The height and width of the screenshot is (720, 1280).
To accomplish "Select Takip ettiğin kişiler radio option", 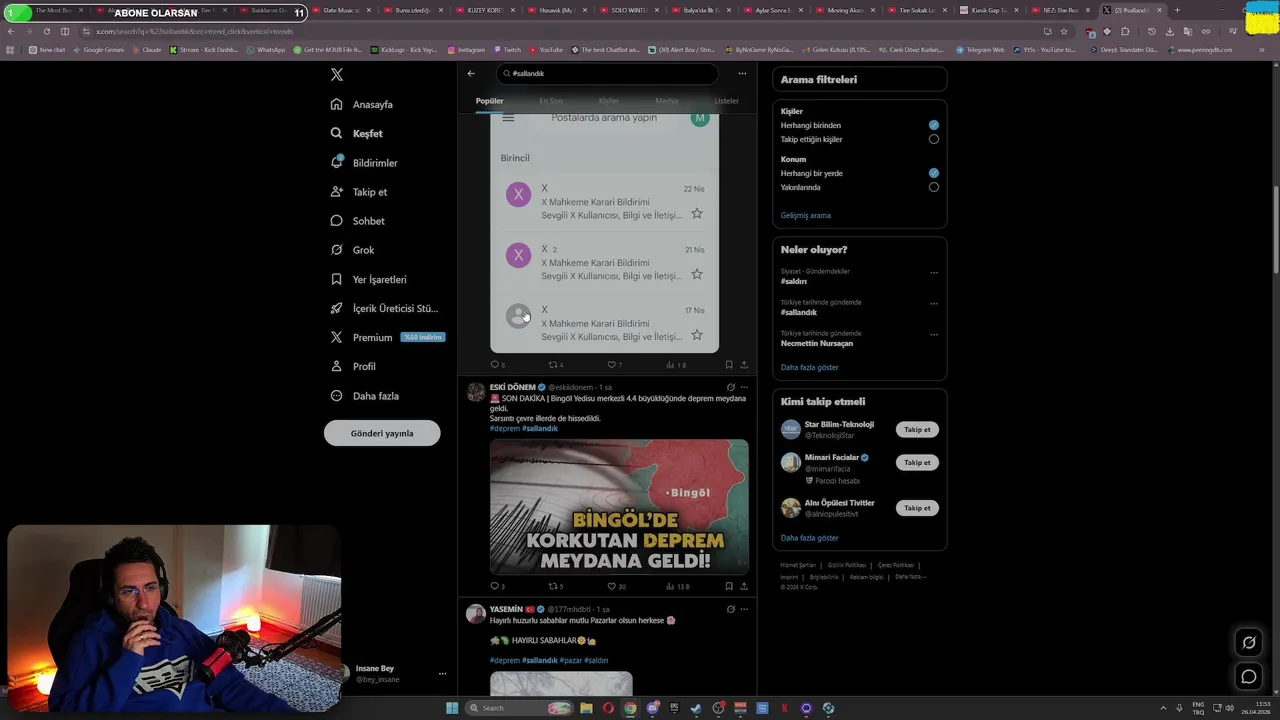I will coord(934,139).
